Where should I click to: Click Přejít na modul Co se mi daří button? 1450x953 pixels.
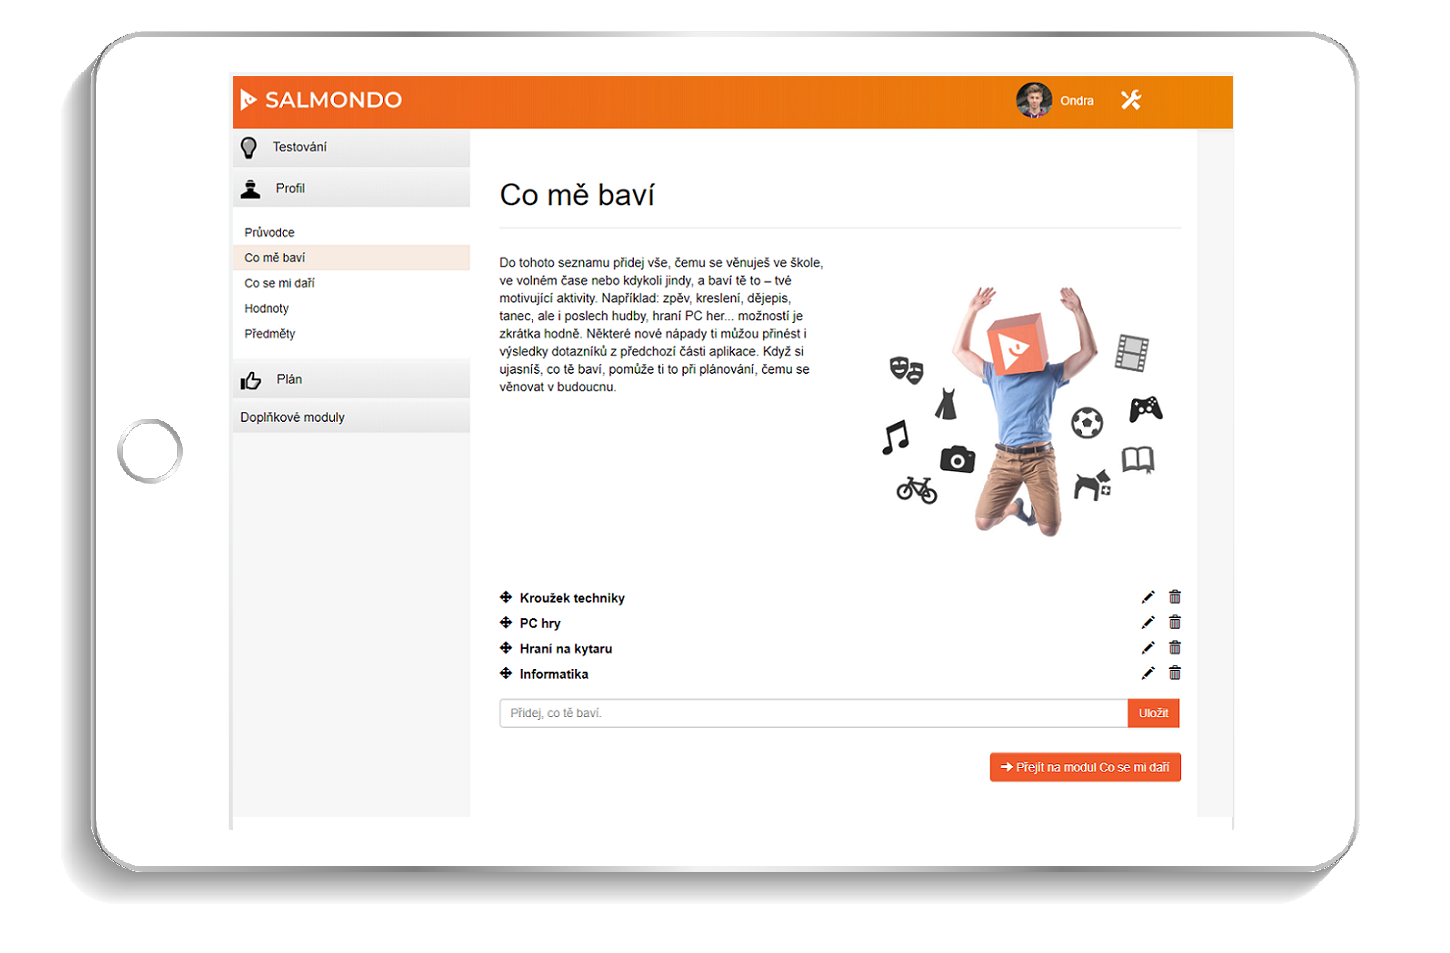(1085, 767)
